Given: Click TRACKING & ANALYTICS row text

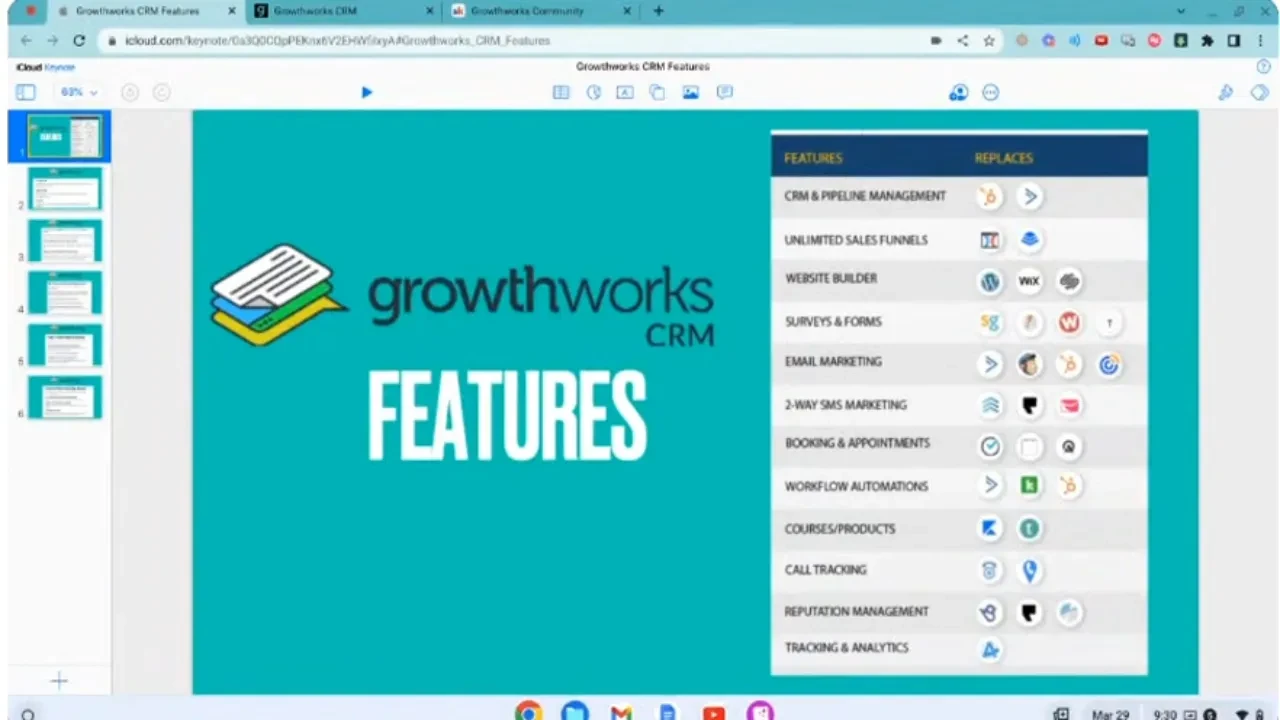Looking at the screenshot, I should coord(846,648).
